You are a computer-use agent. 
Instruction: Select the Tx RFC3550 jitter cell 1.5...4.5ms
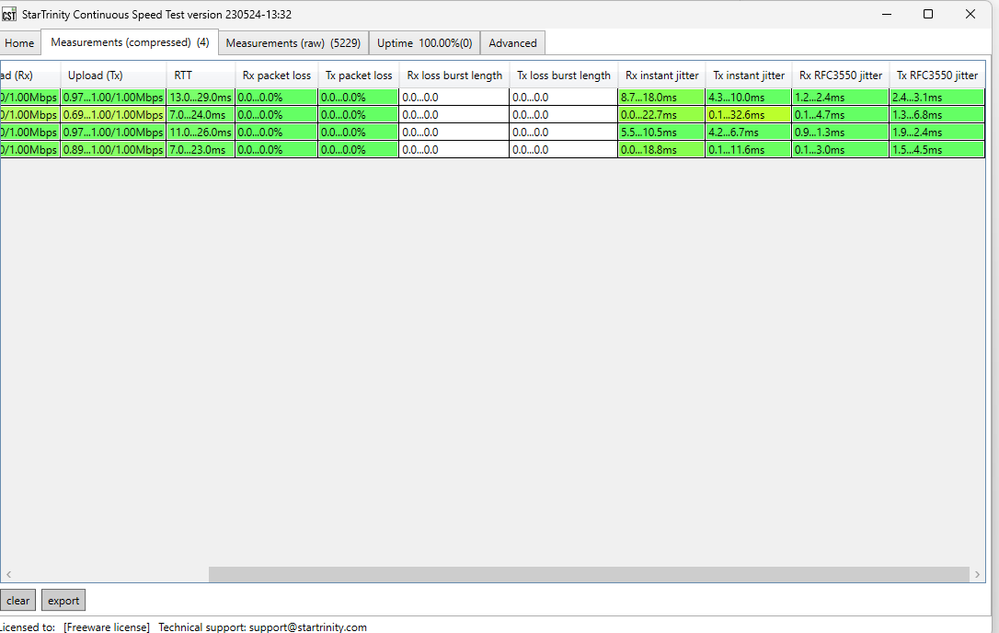(x=937, y=150)
